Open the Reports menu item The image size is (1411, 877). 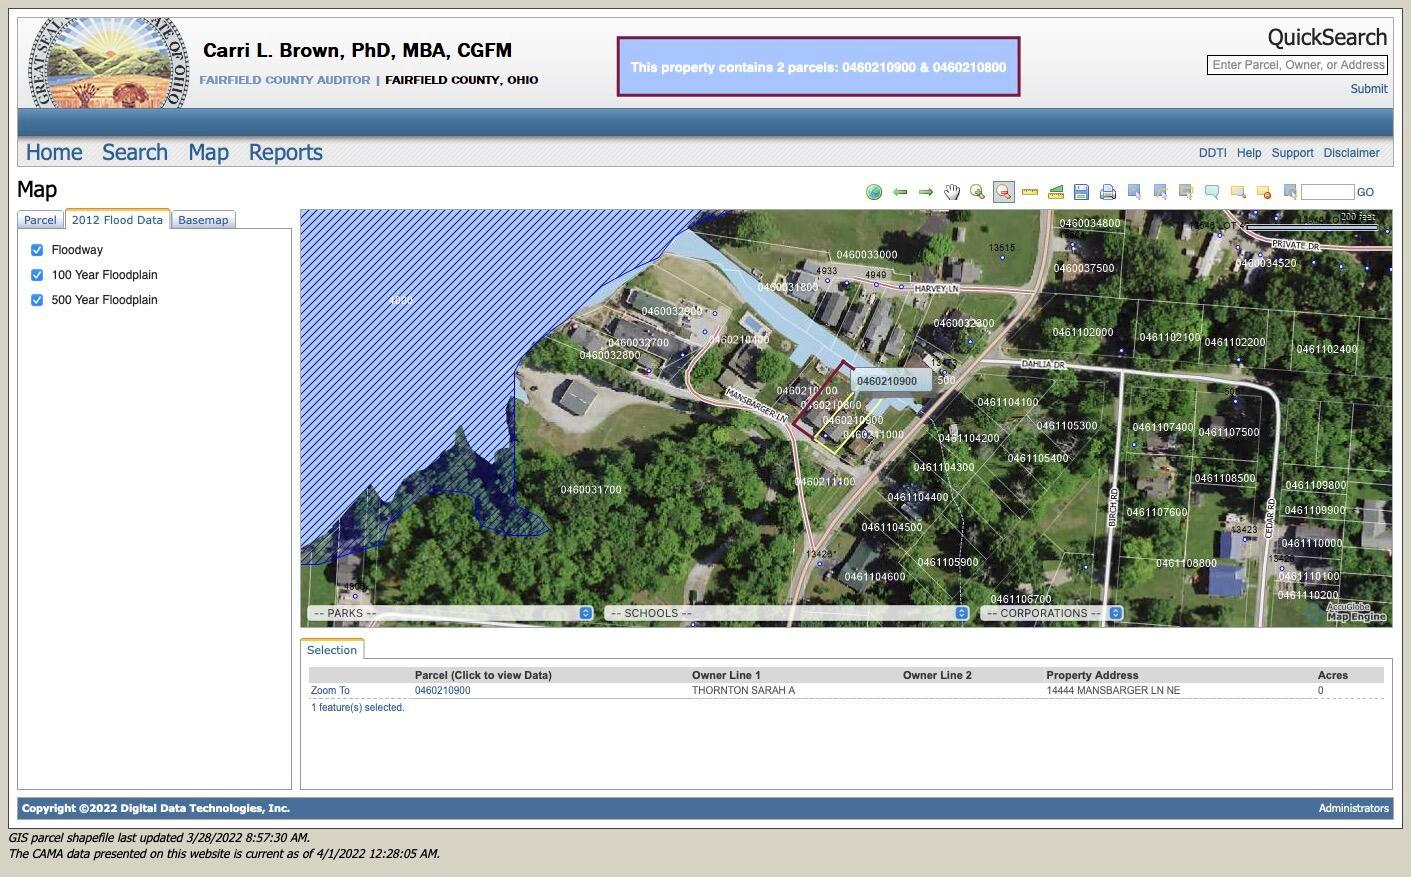(x=285, y=152)
